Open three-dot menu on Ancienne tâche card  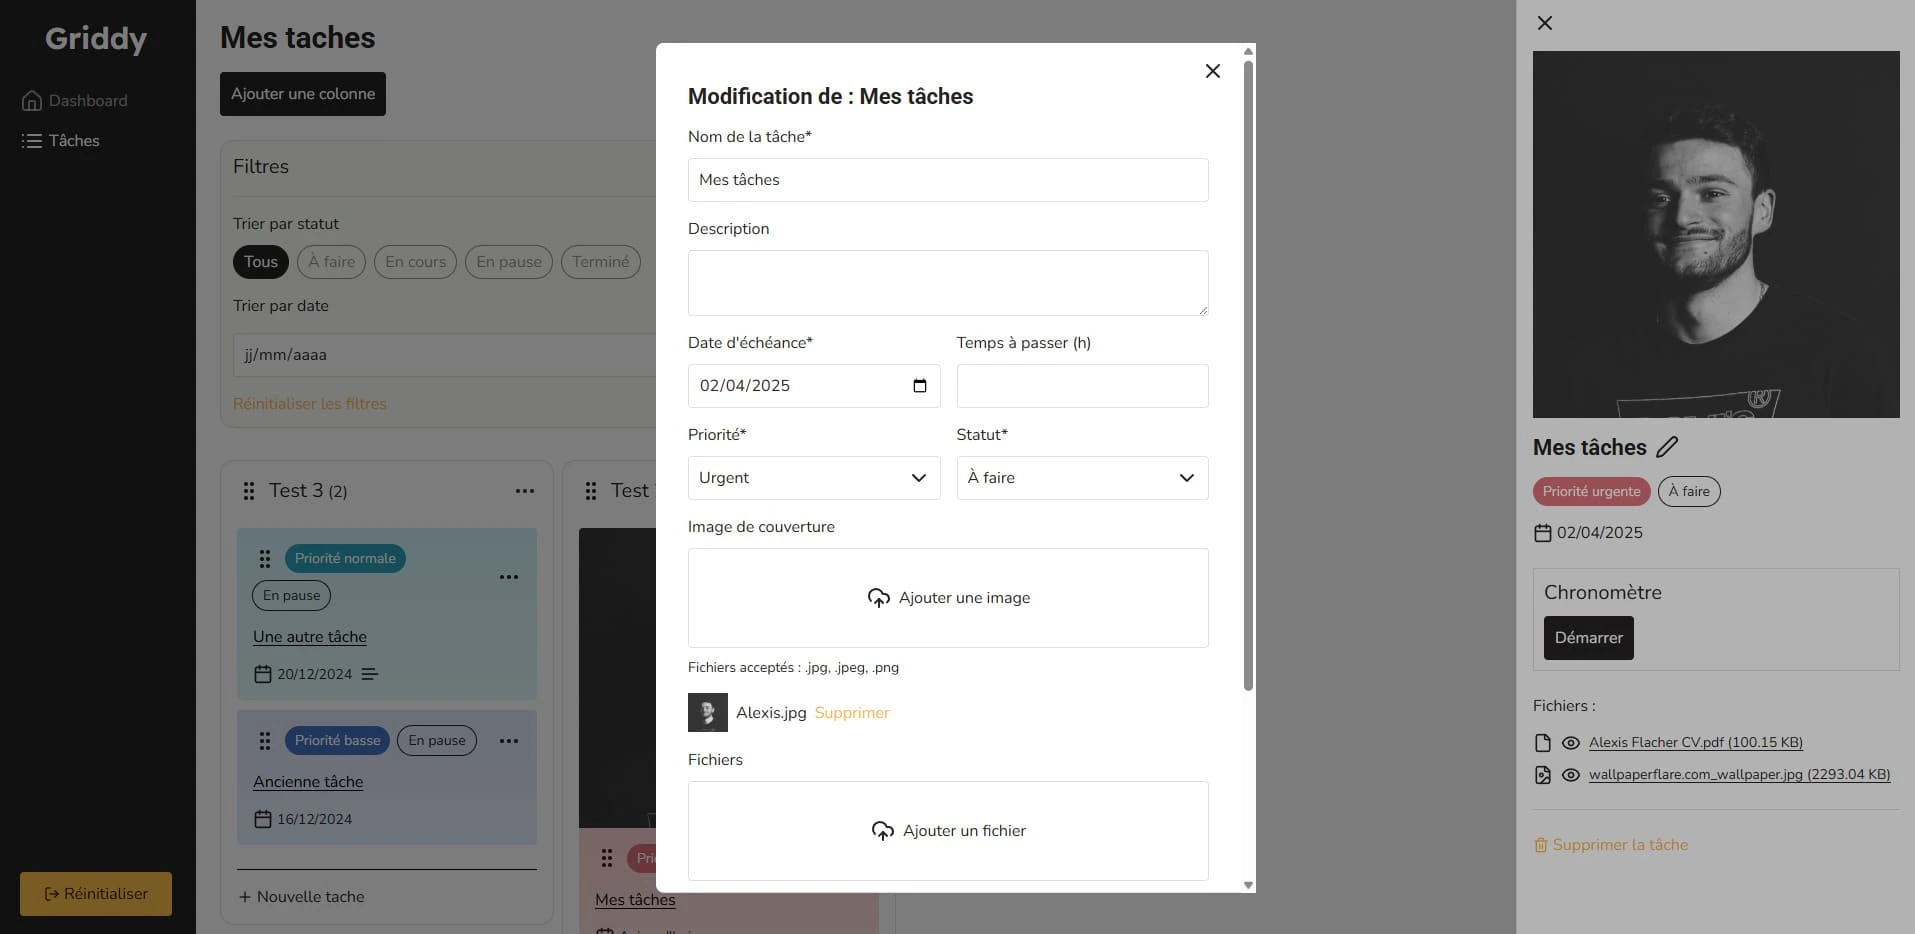(509, 741)
